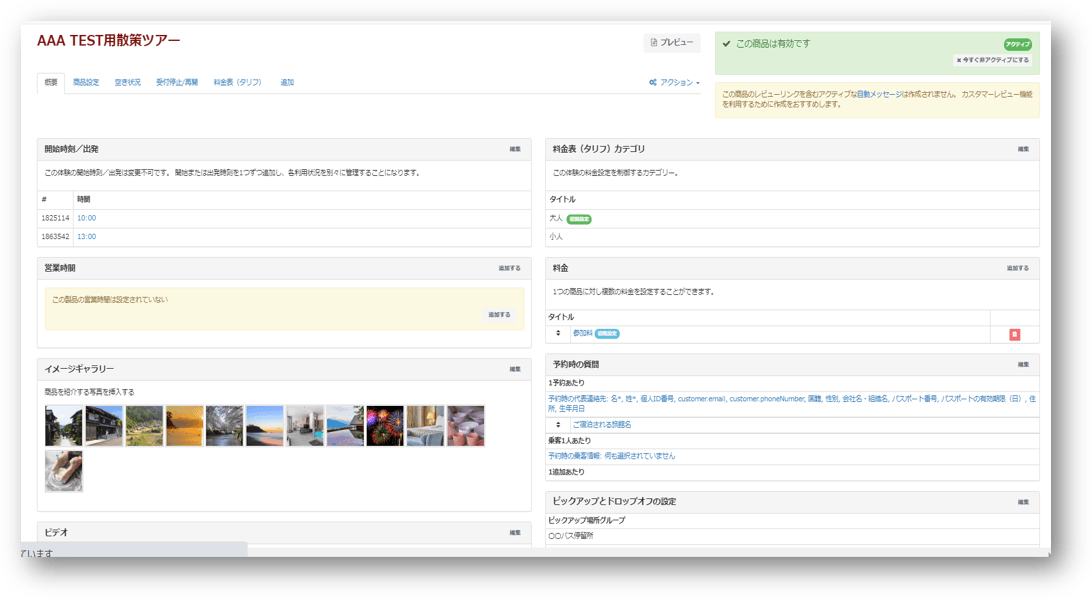Click the gear icon next to アクション
This screenshot has height=598, width=1092.
click(653, 82)
